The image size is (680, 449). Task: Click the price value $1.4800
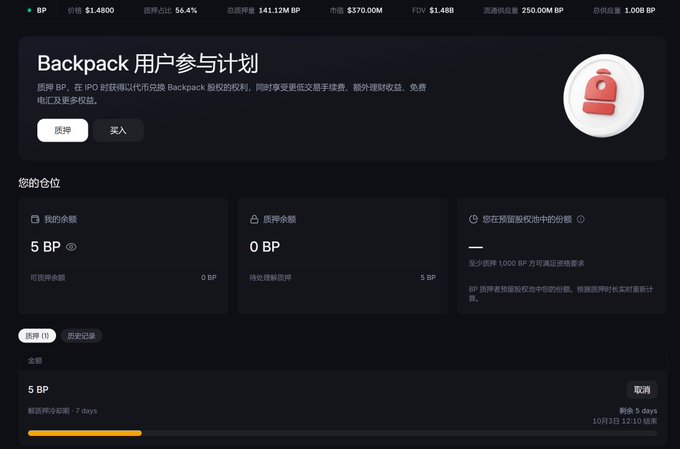[x=100, y=10]
